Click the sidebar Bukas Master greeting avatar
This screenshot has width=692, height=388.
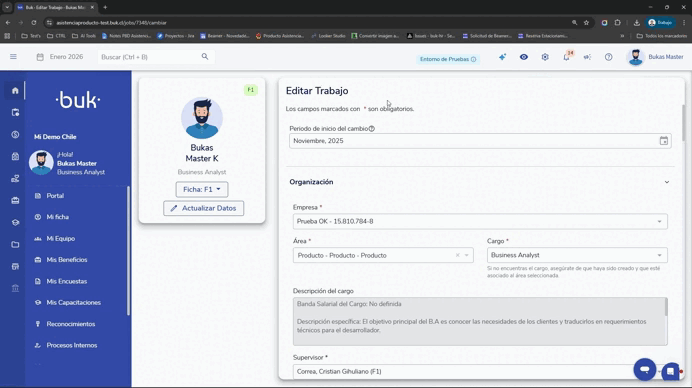41,162
